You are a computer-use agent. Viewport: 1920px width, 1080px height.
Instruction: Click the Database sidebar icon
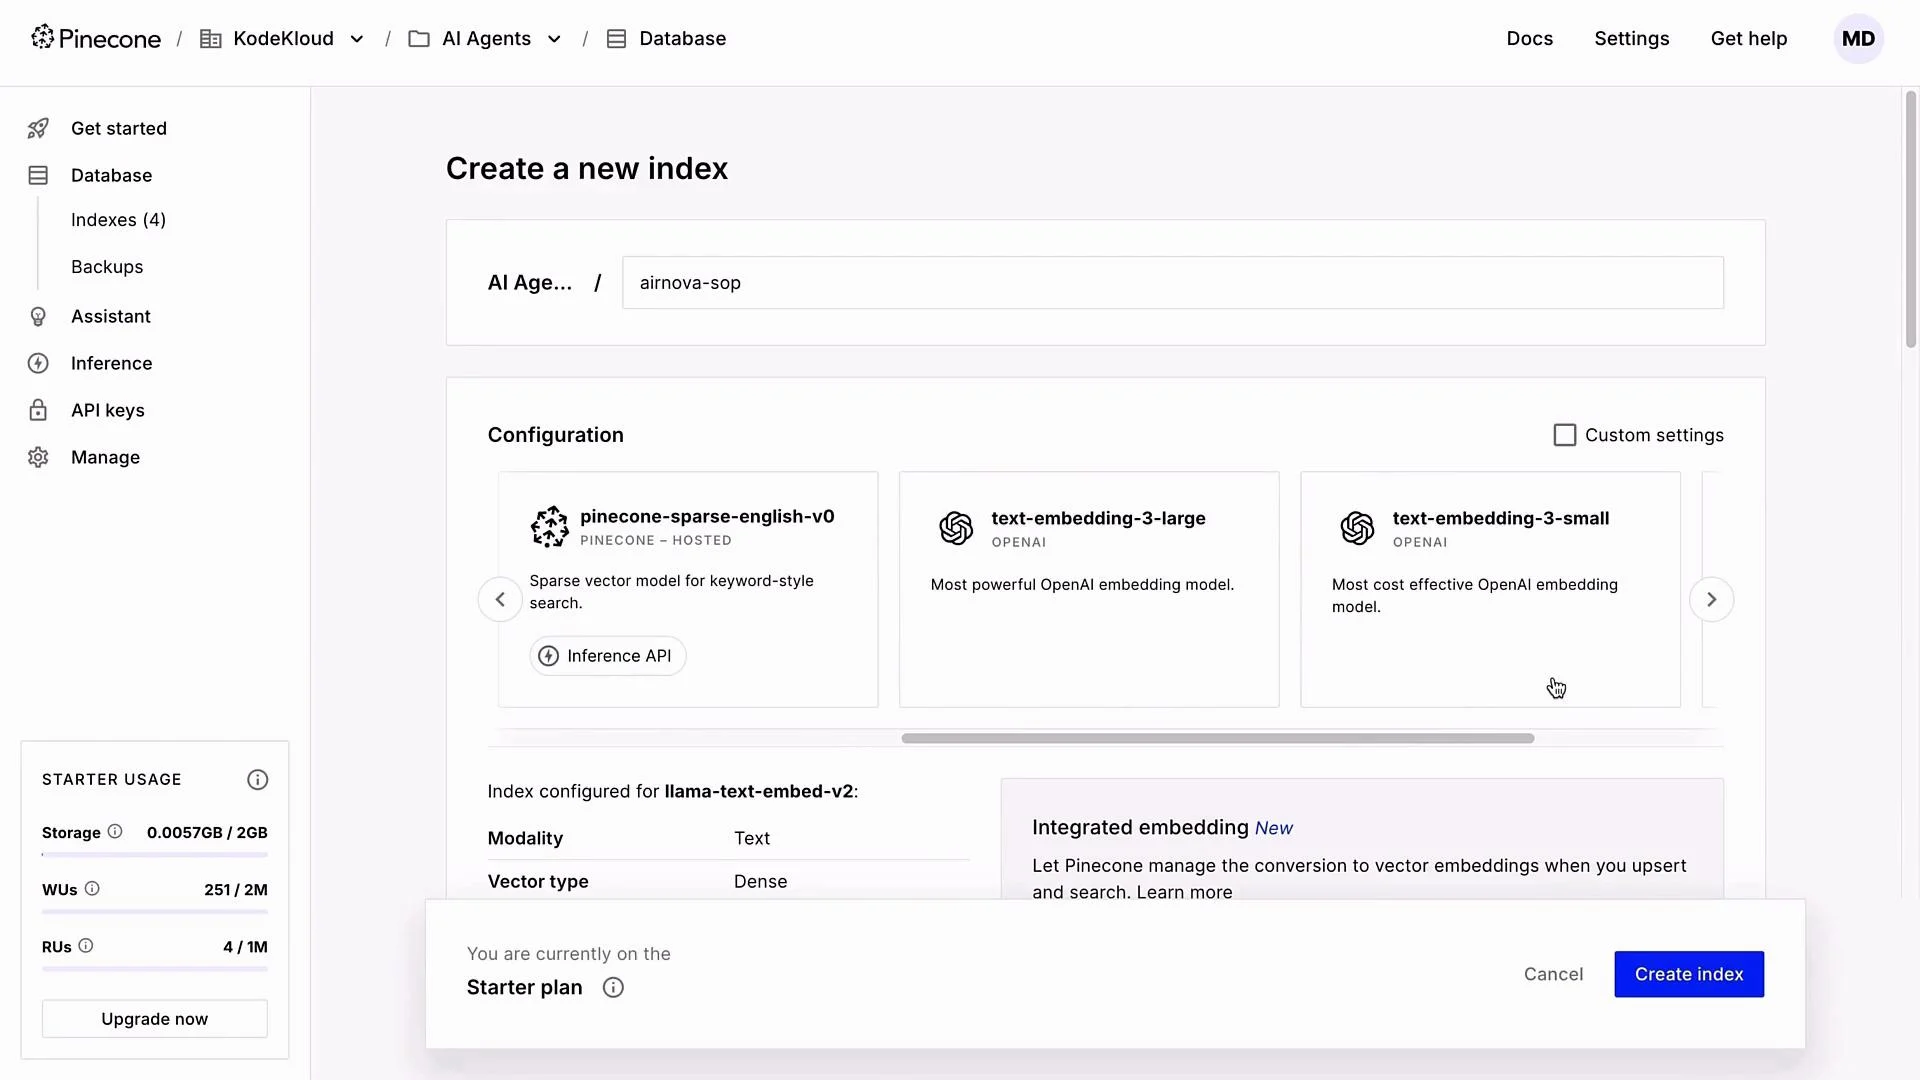38,175
